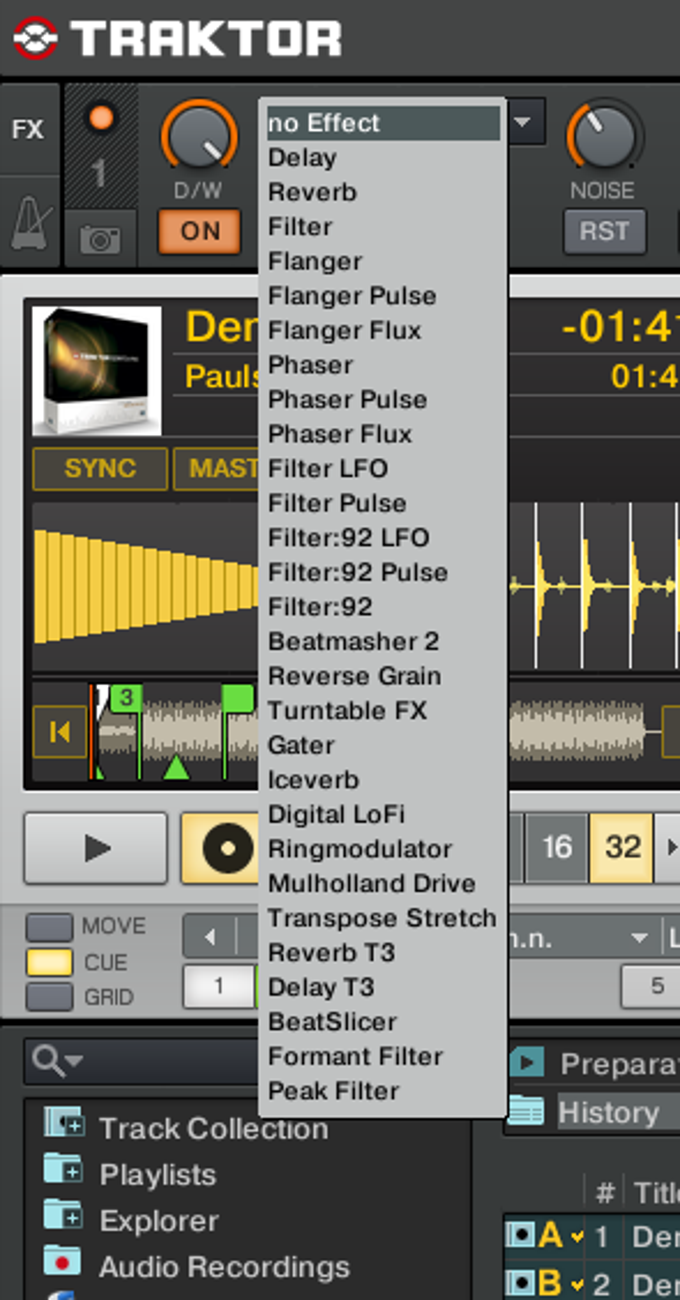The height and width of the screenshot is (1300, 680).
Task: Set loop size to 32
Action: coord(622,849)
